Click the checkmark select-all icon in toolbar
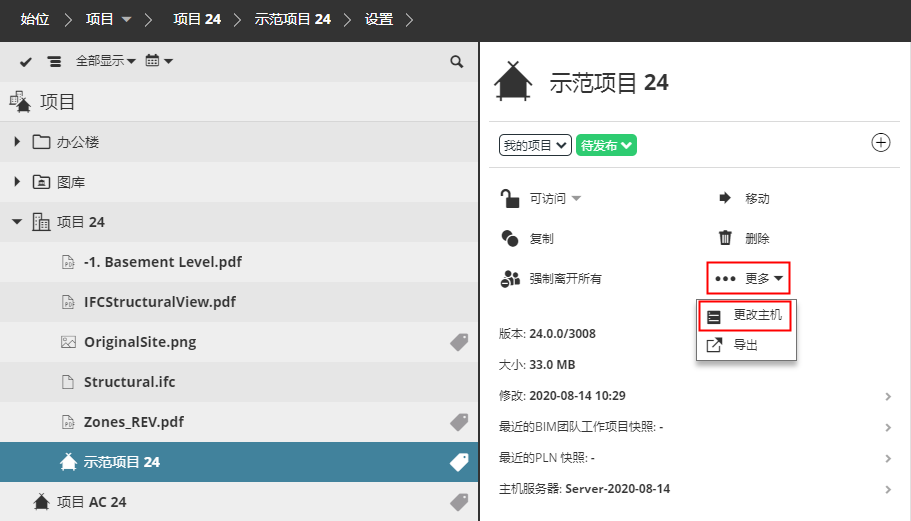Viewport: 911px width, 521px height. 26,62
